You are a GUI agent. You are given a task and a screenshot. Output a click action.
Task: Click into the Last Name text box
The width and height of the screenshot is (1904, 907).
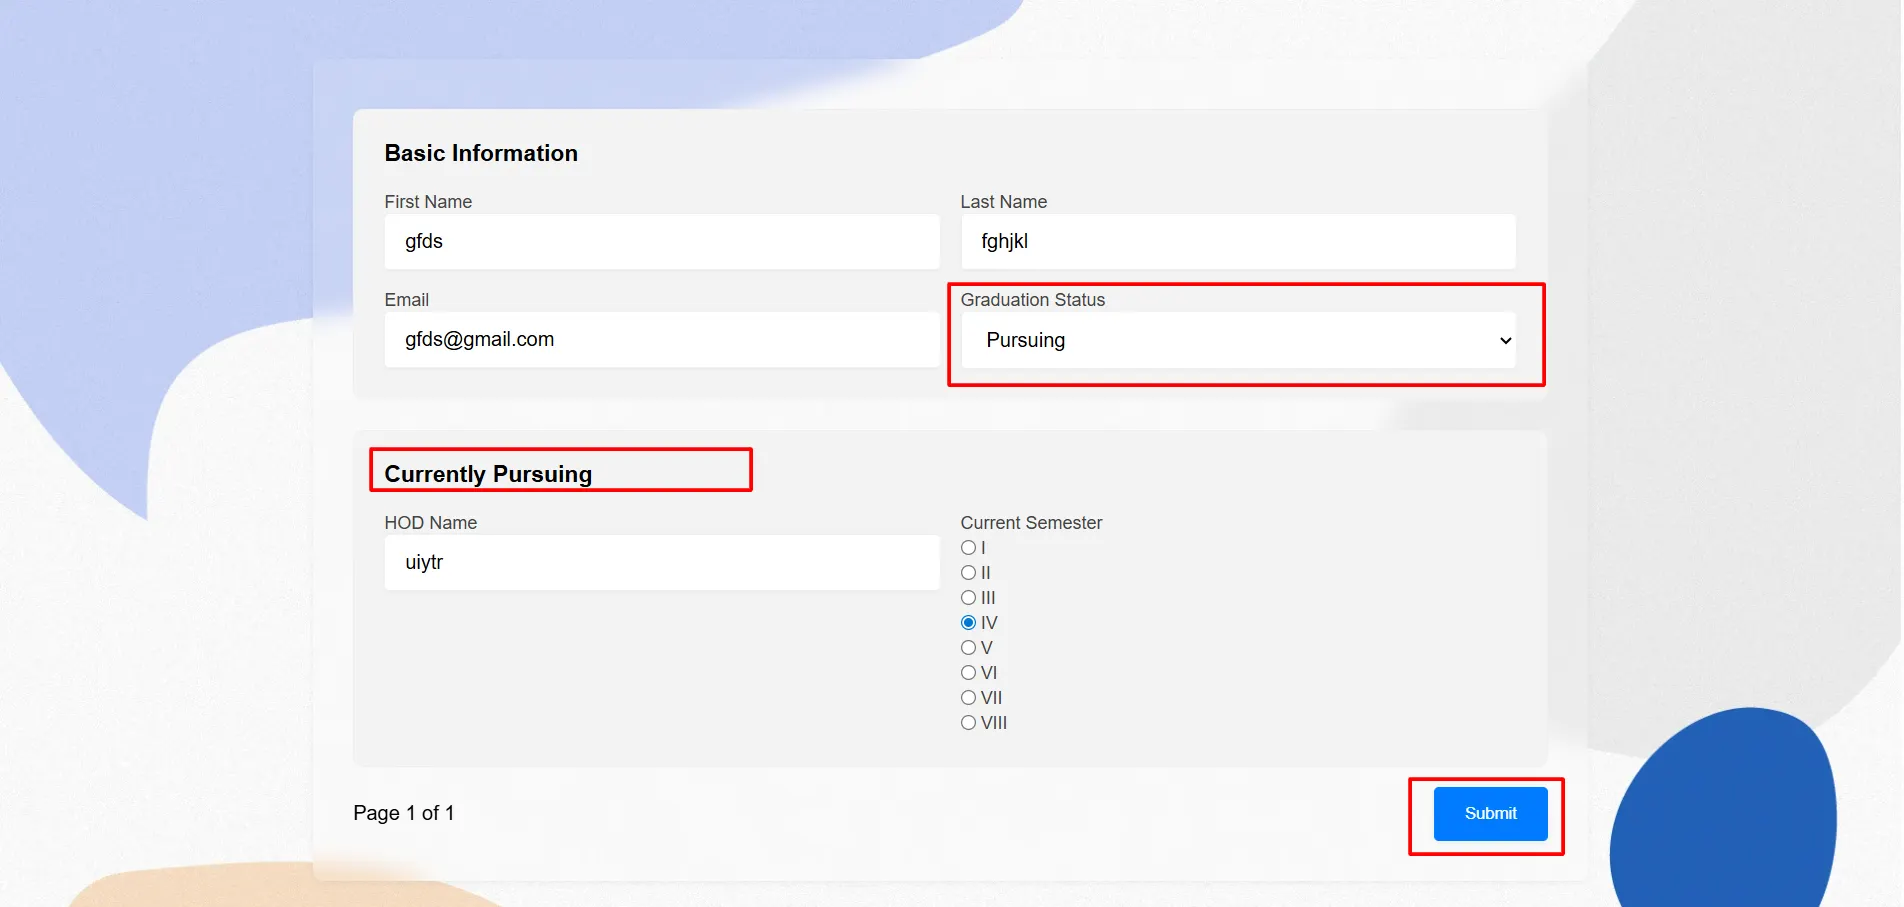coord(1237,242)
